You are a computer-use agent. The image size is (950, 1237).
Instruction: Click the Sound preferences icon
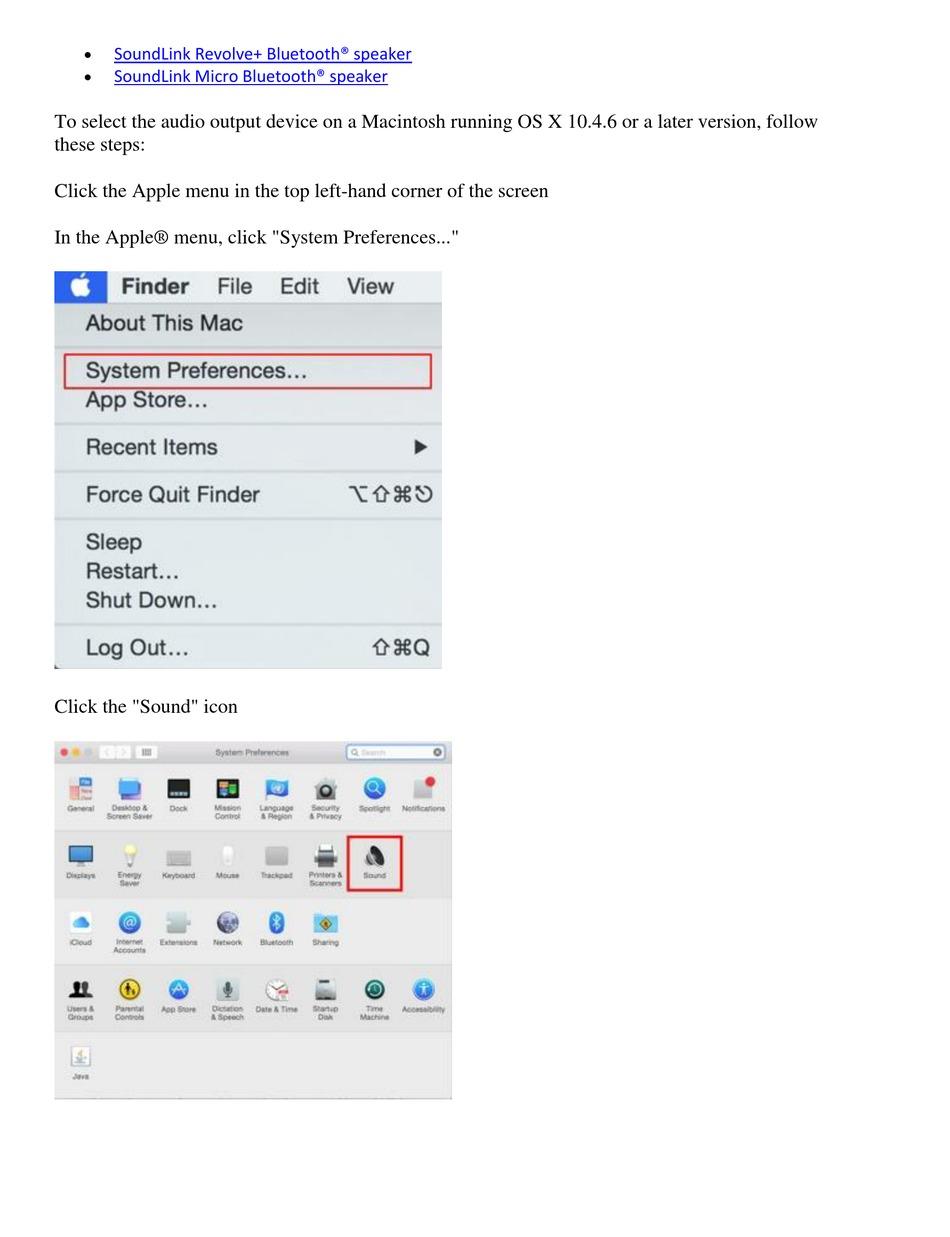click(374, 862)
